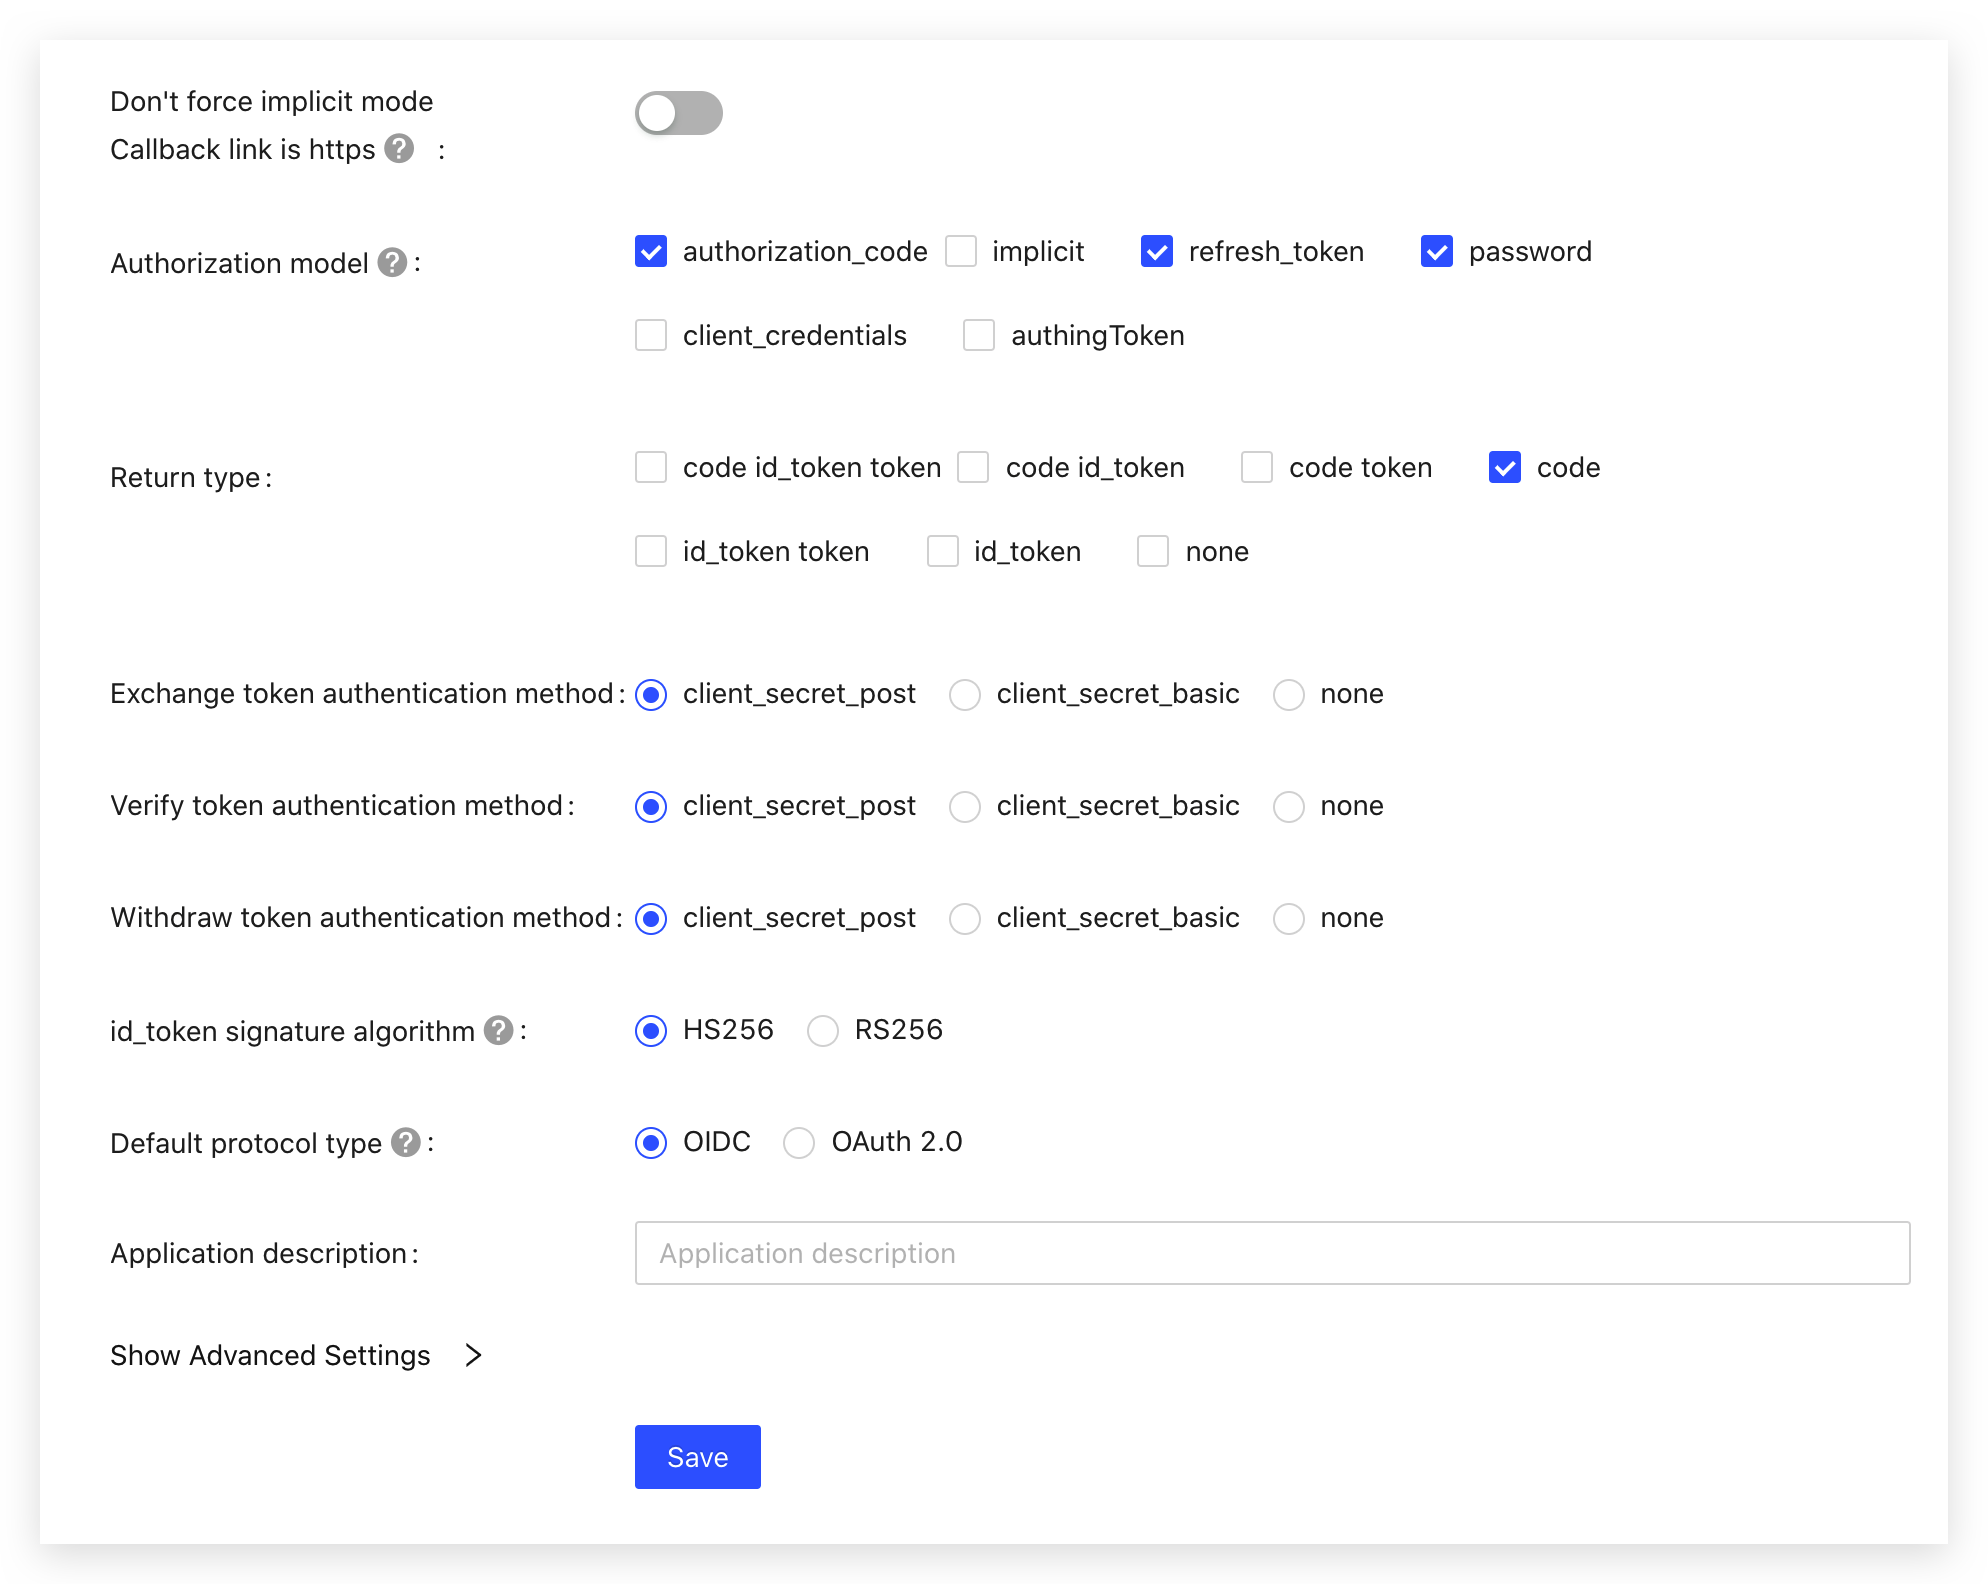Check the 'code token' return type

[x=1257, y=467]
